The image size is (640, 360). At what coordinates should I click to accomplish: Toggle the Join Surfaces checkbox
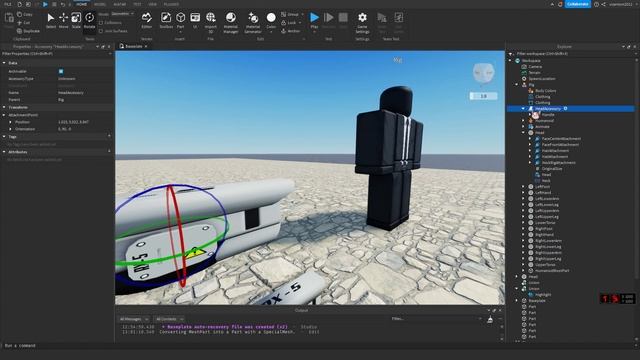click(101, 31)
